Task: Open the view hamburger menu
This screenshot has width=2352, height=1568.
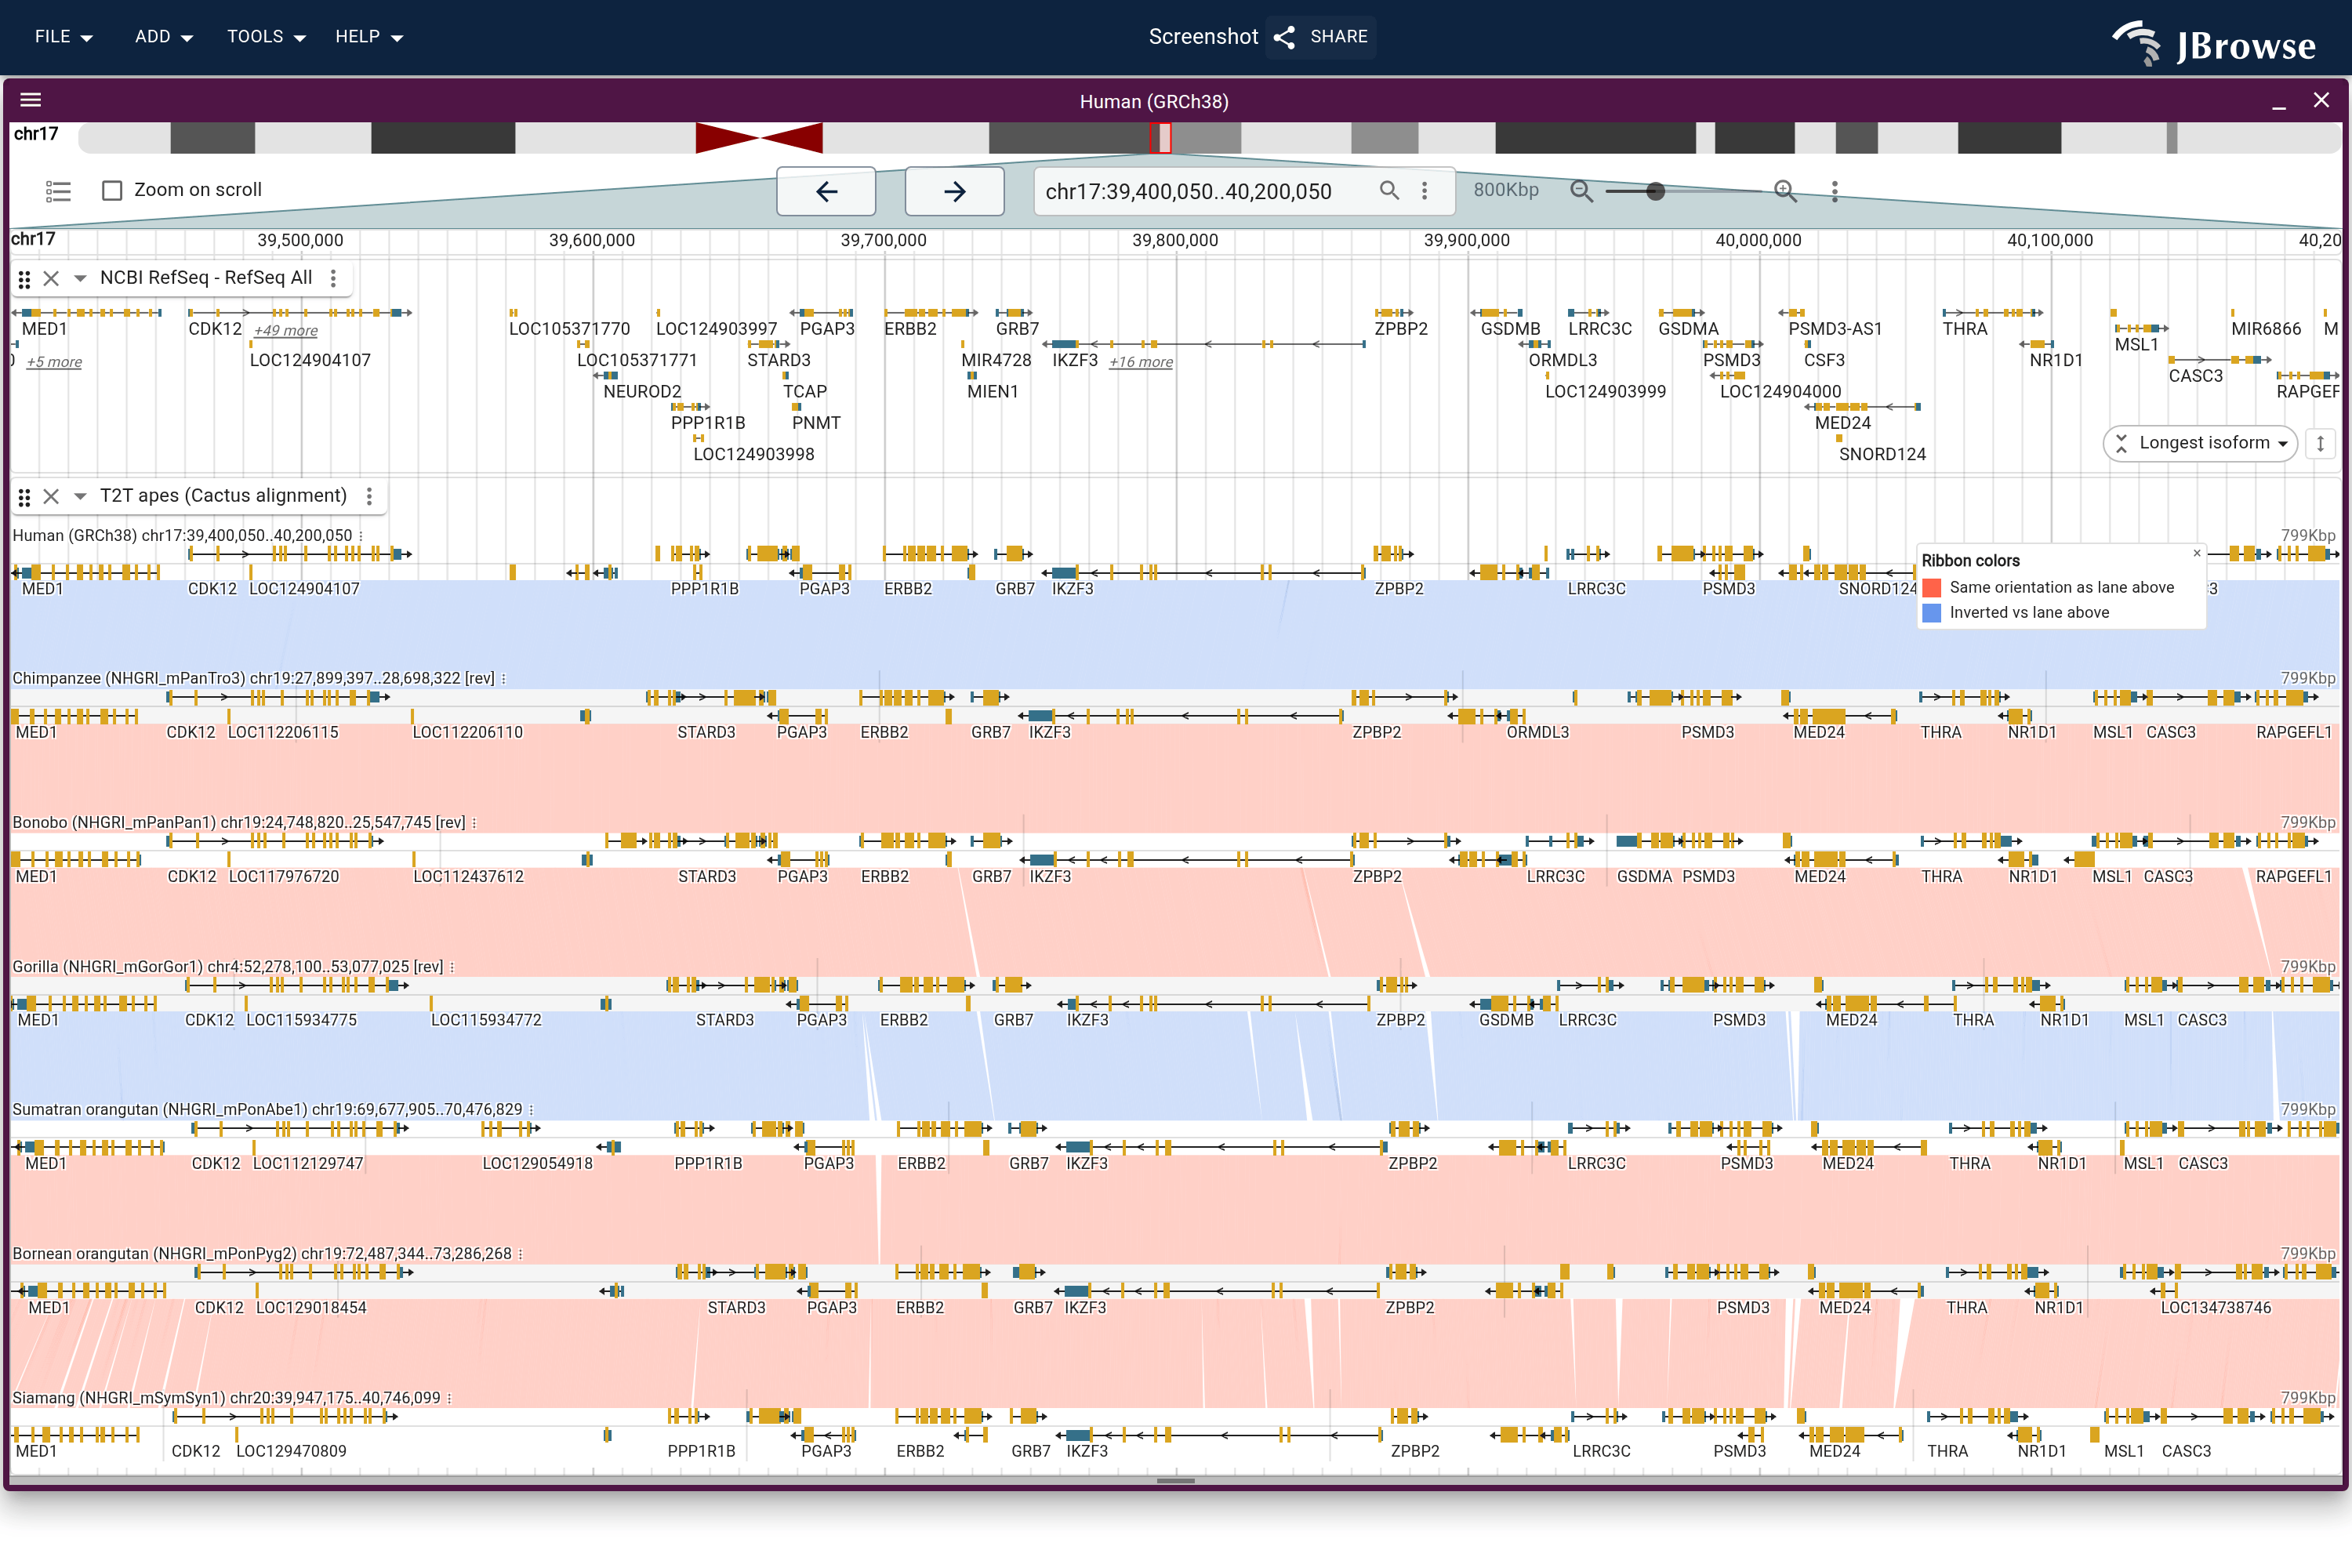Action: click(31, 100)
